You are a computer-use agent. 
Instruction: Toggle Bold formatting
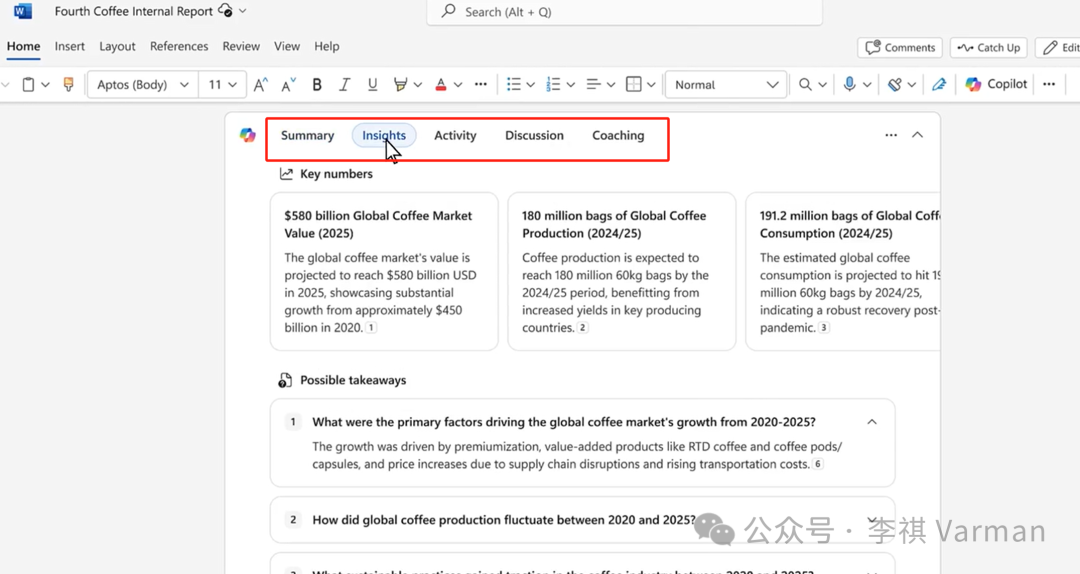[317, 85]
